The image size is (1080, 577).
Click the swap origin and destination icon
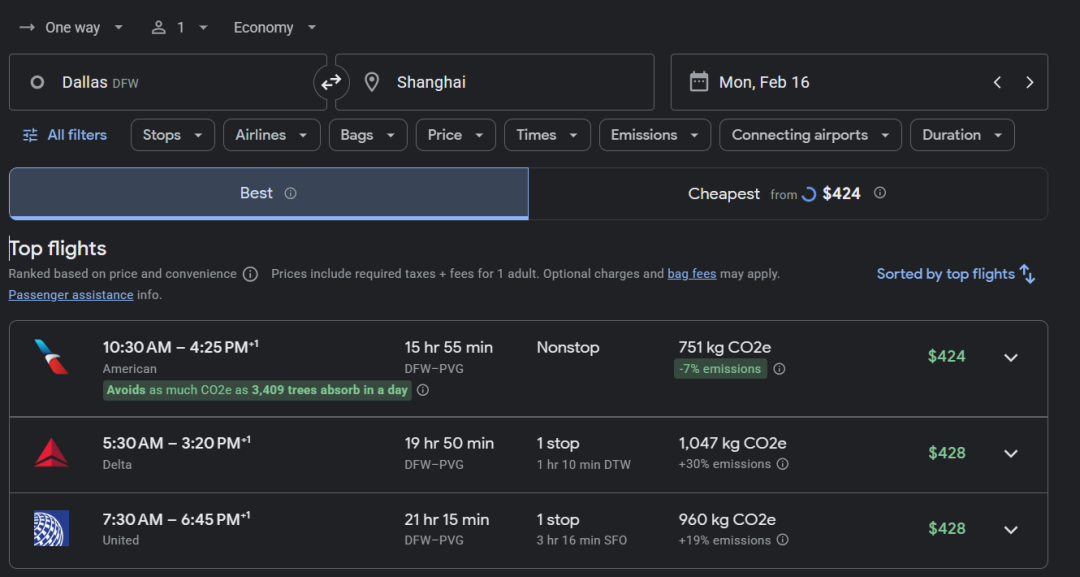click(x=331, y=82)
